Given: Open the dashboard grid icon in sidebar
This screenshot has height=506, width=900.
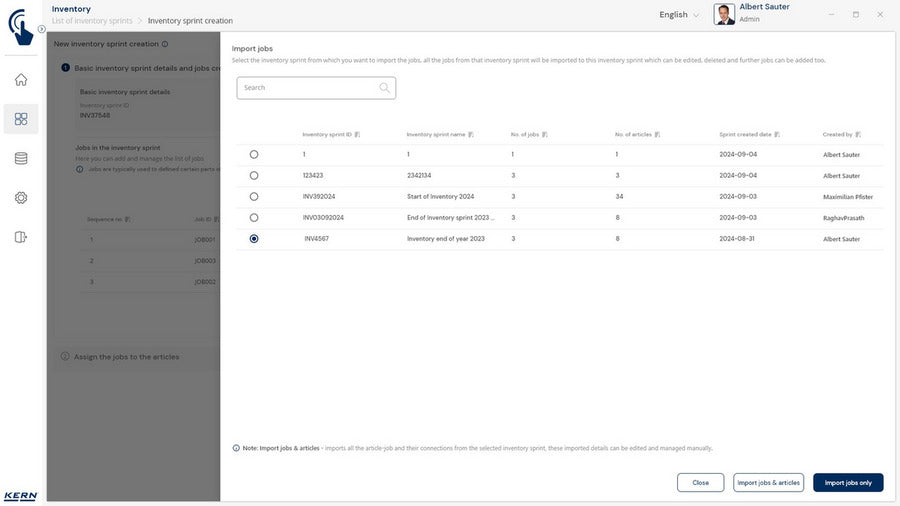Looking at the screenshot, I should (x=21, y=119).
